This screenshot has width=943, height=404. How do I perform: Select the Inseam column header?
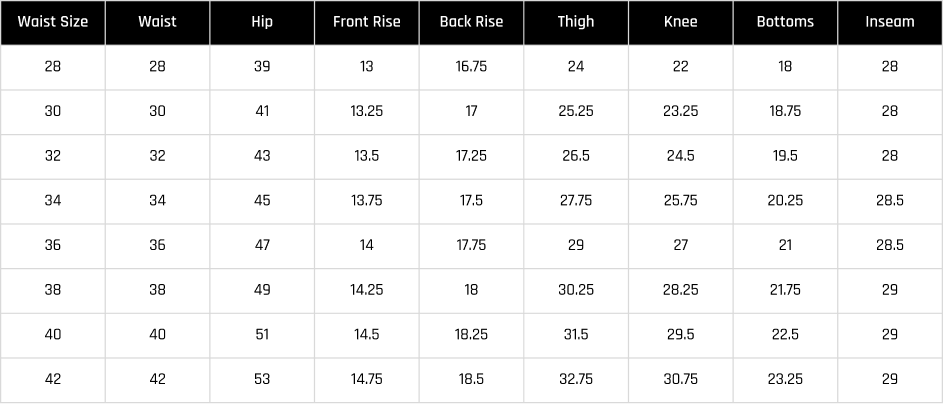point(890,22)
